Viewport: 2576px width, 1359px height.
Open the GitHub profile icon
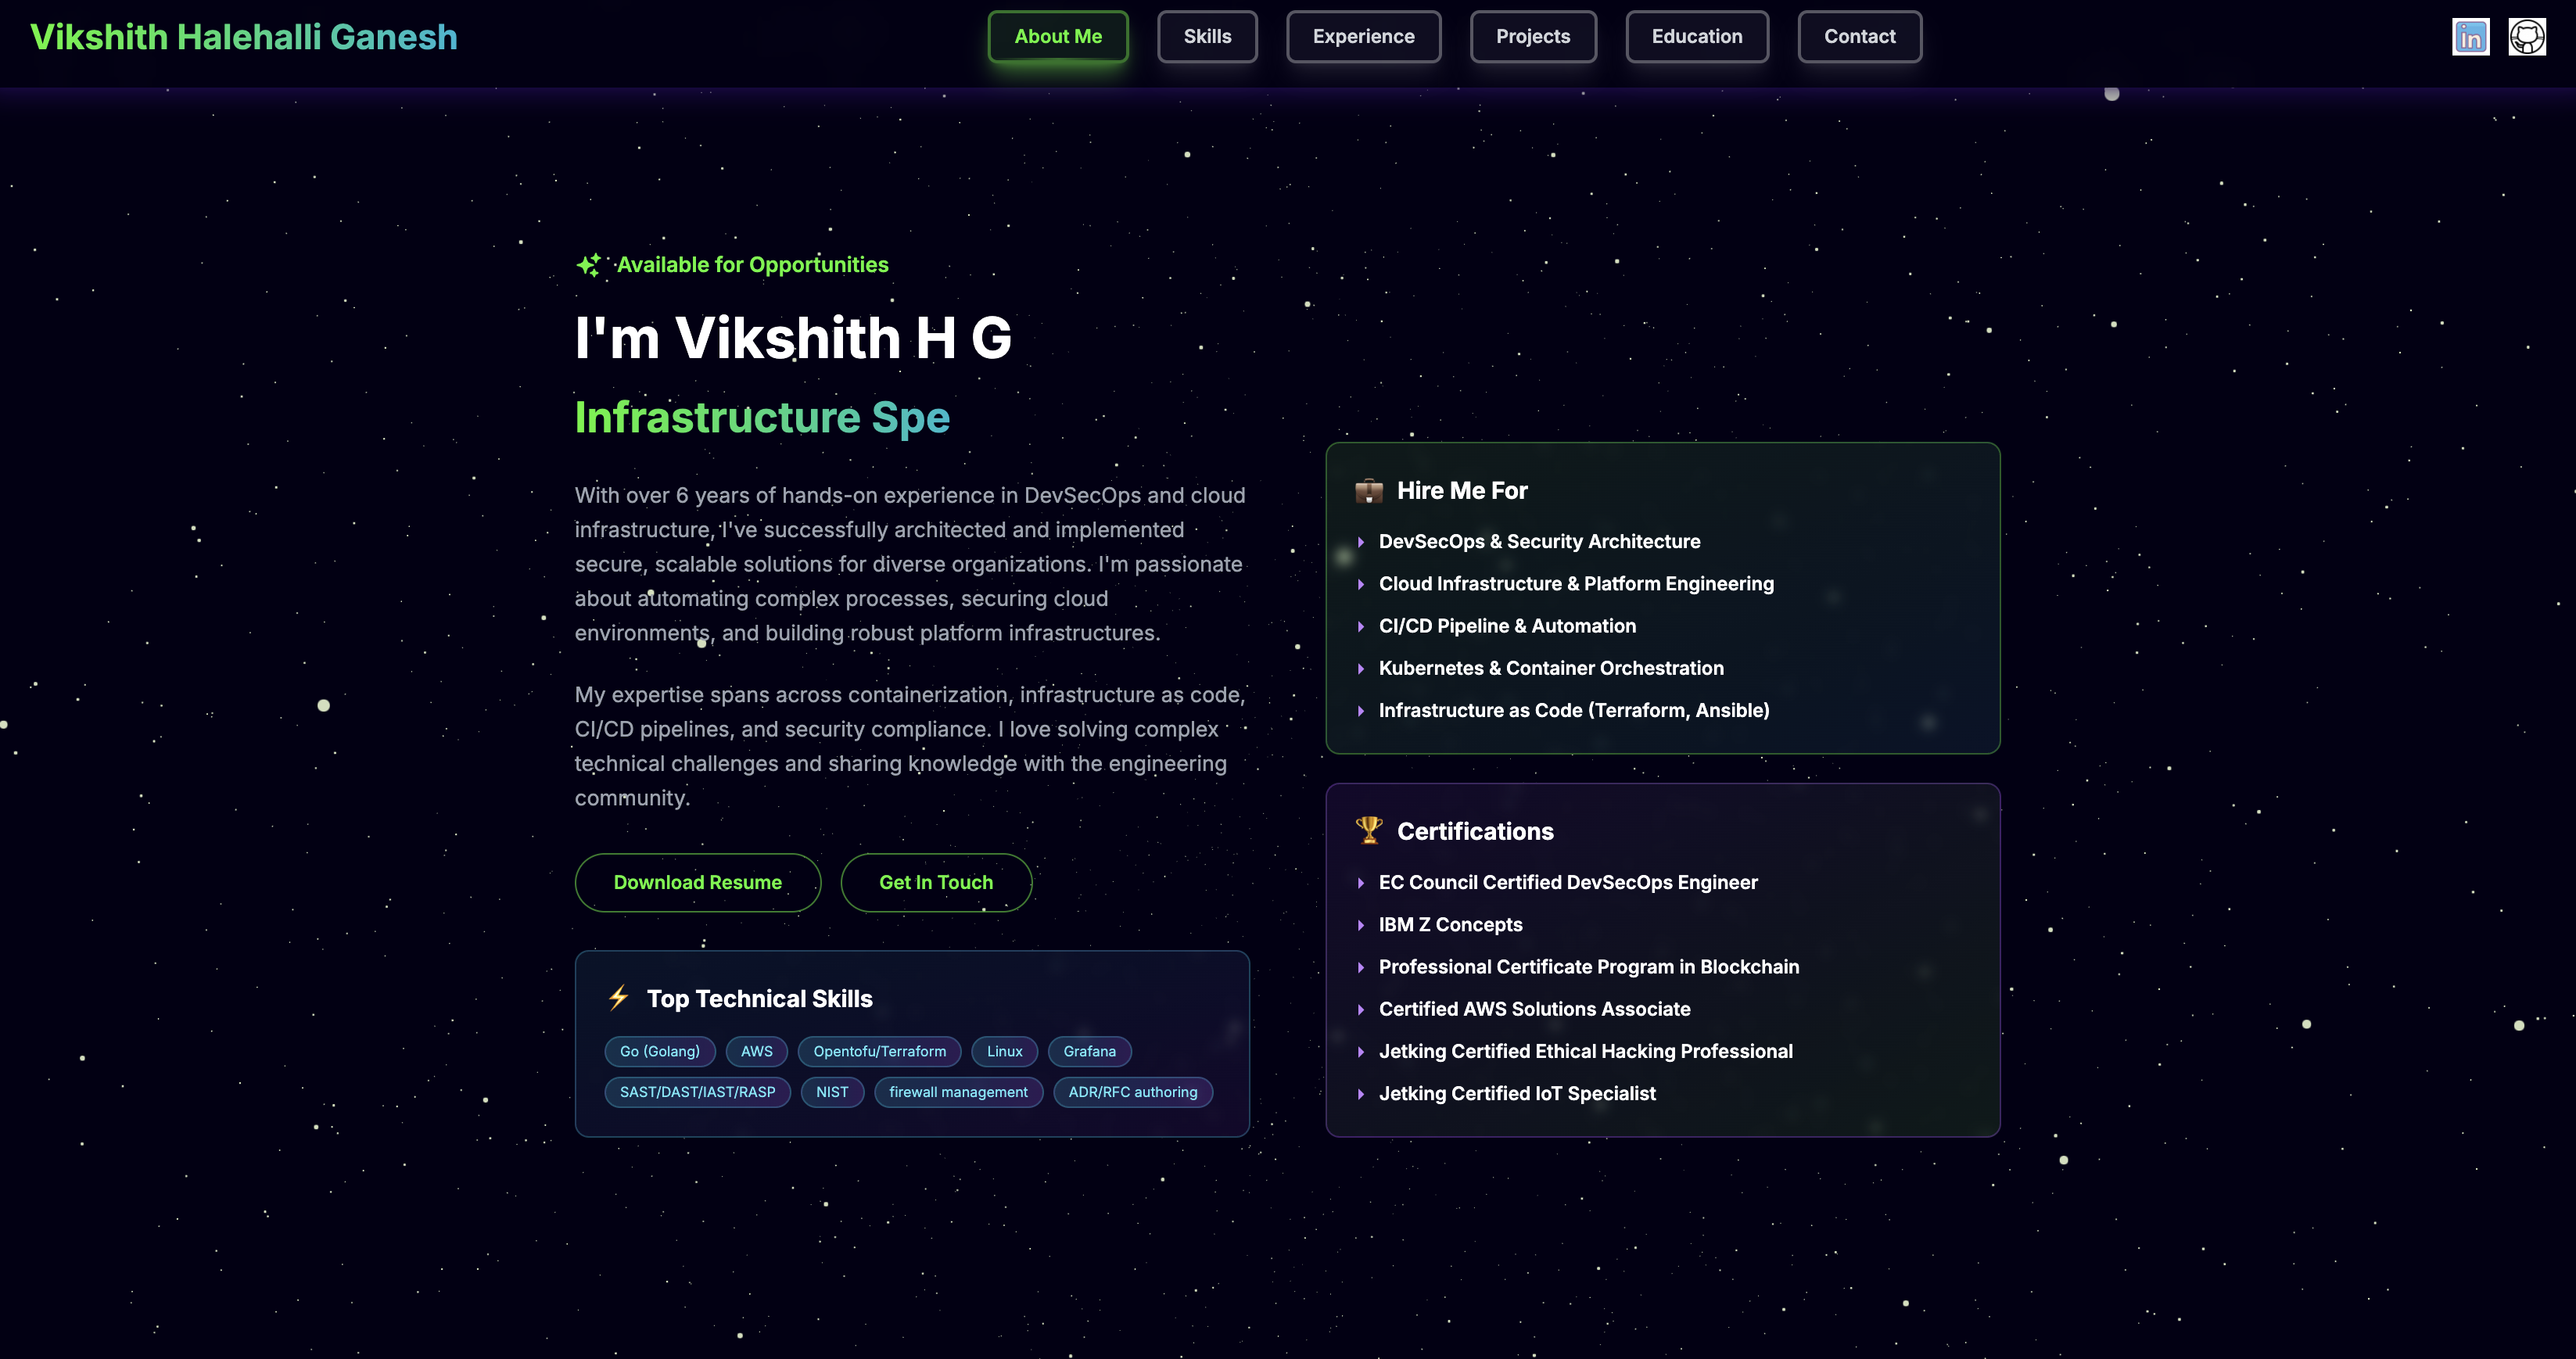click(2527, 36)
